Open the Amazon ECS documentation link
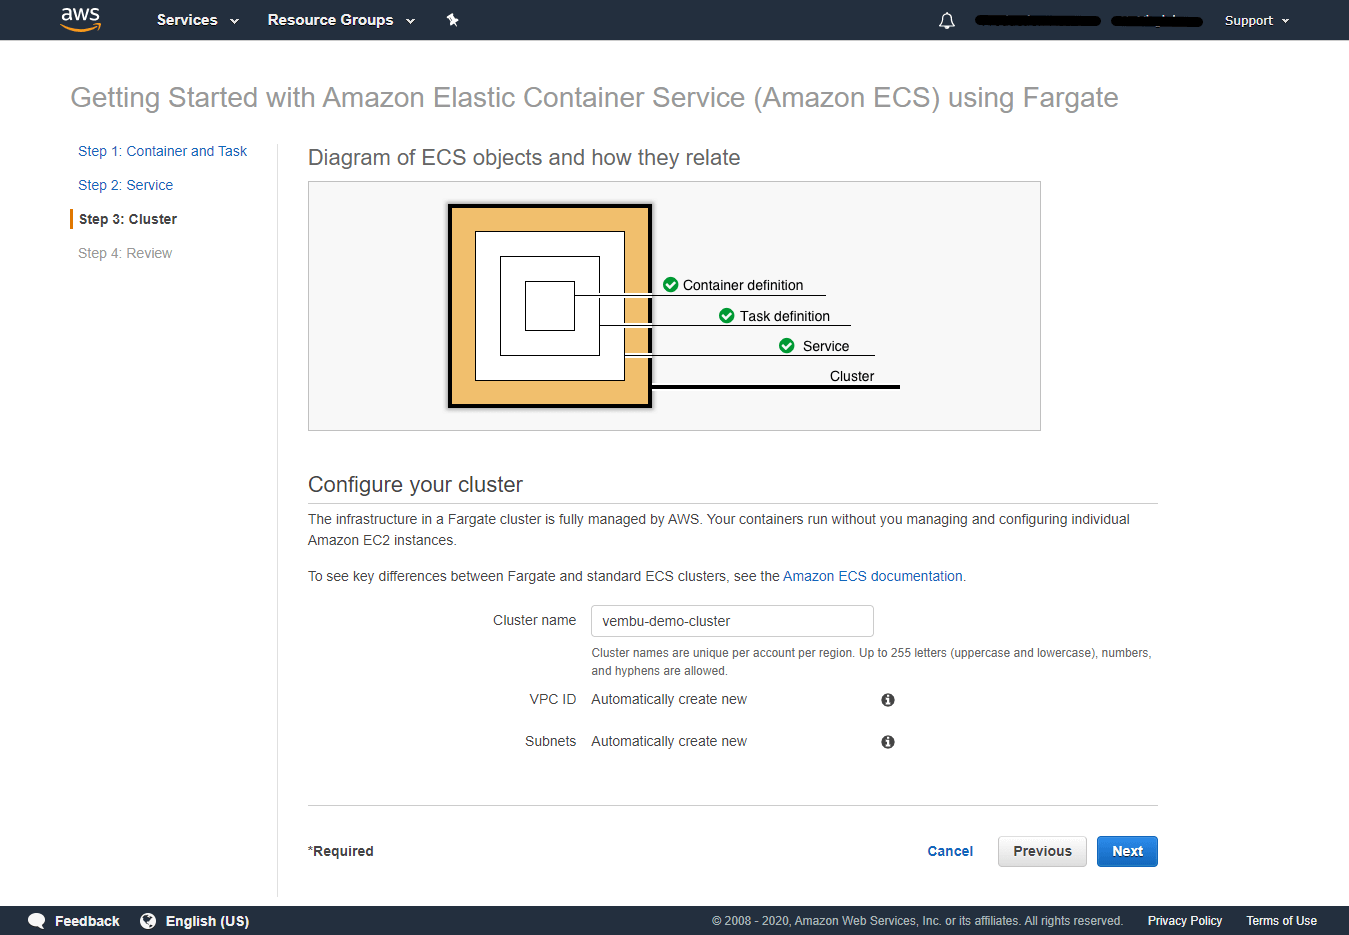1349x935 pixels. coord(872,576)
